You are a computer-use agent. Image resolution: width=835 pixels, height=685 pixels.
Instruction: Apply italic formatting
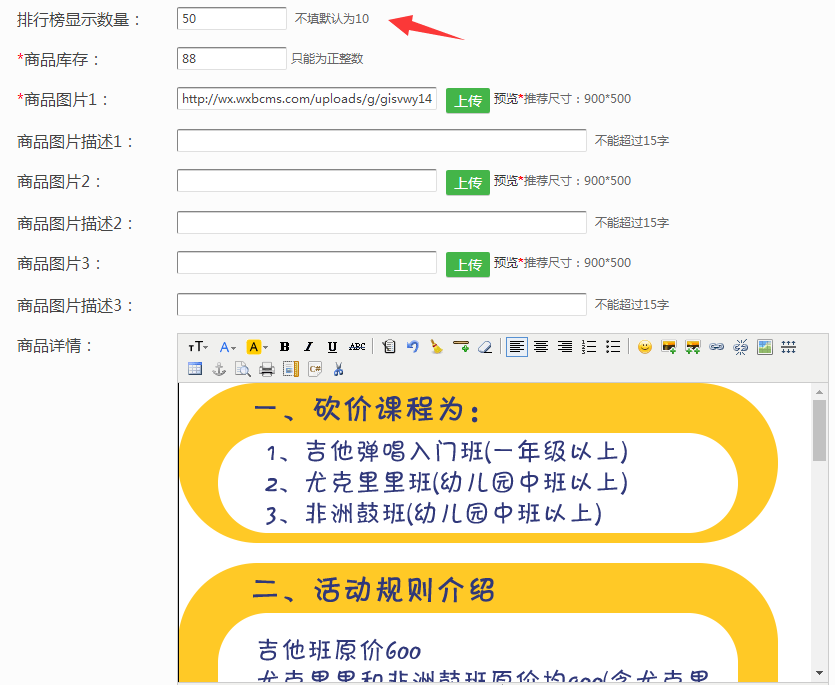click(x=309, y=347)
